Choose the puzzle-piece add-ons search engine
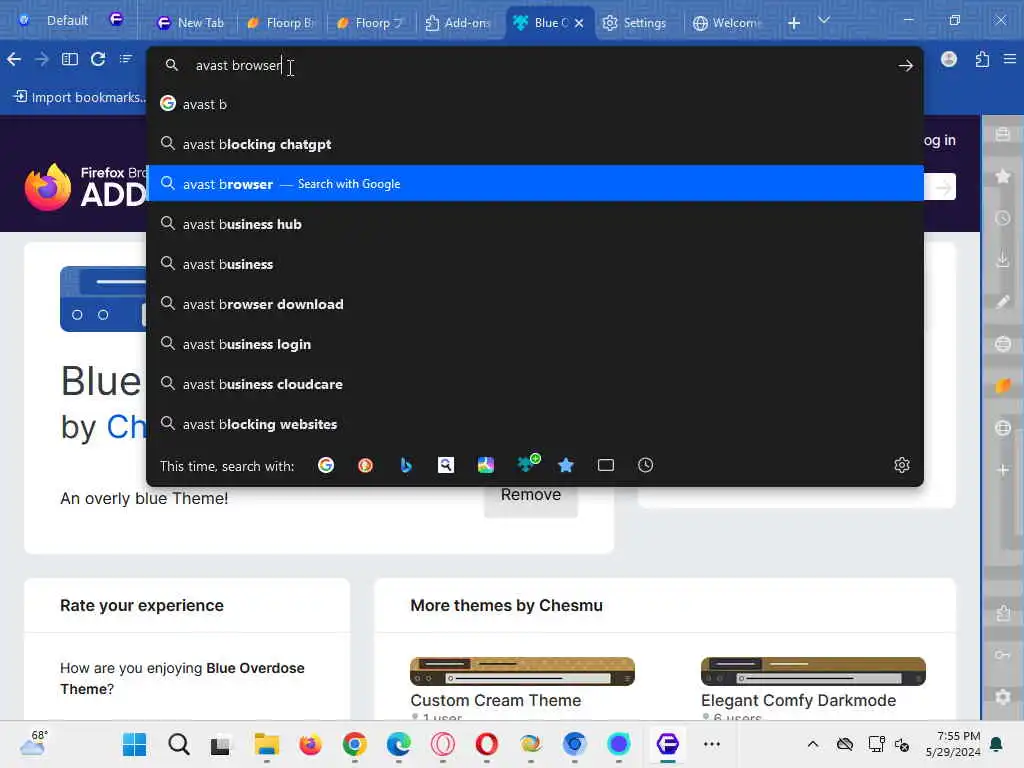This screenshot has height=768, width=1024. 528,464
